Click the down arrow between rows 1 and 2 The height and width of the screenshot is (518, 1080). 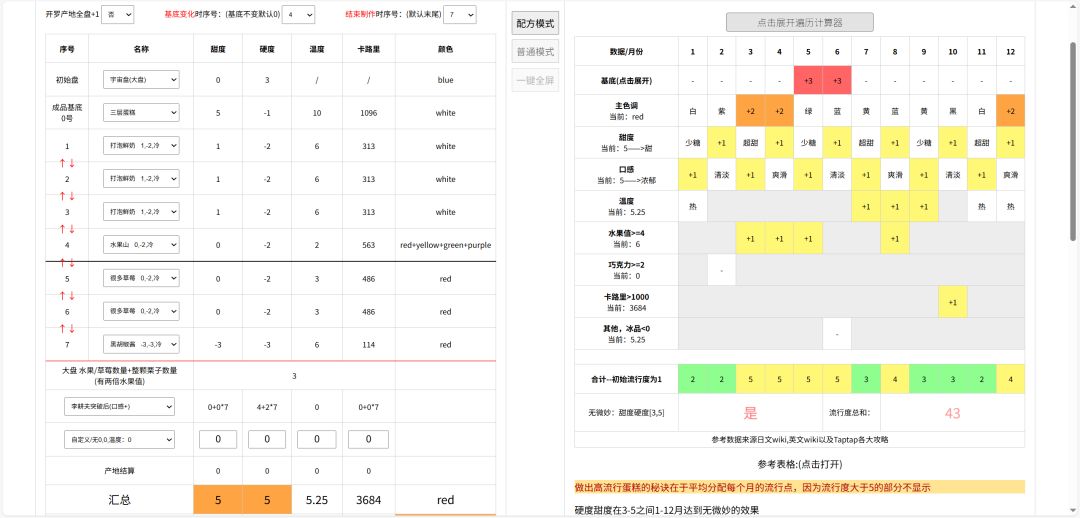pos(72,163)
